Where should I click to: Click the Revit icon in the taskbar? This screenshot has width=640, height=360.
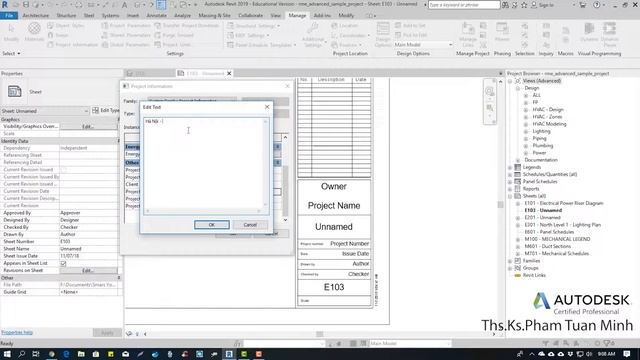[x=229, y=354]
